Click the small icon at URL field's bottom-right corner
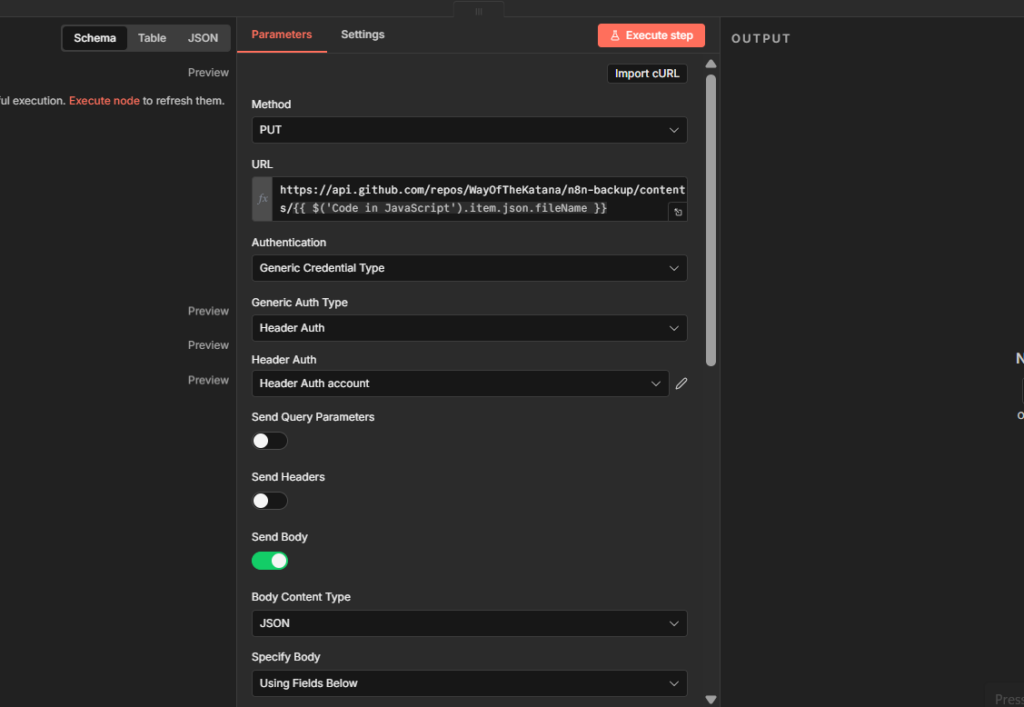This screenshot has height=707, width=1024. (677, 212)
